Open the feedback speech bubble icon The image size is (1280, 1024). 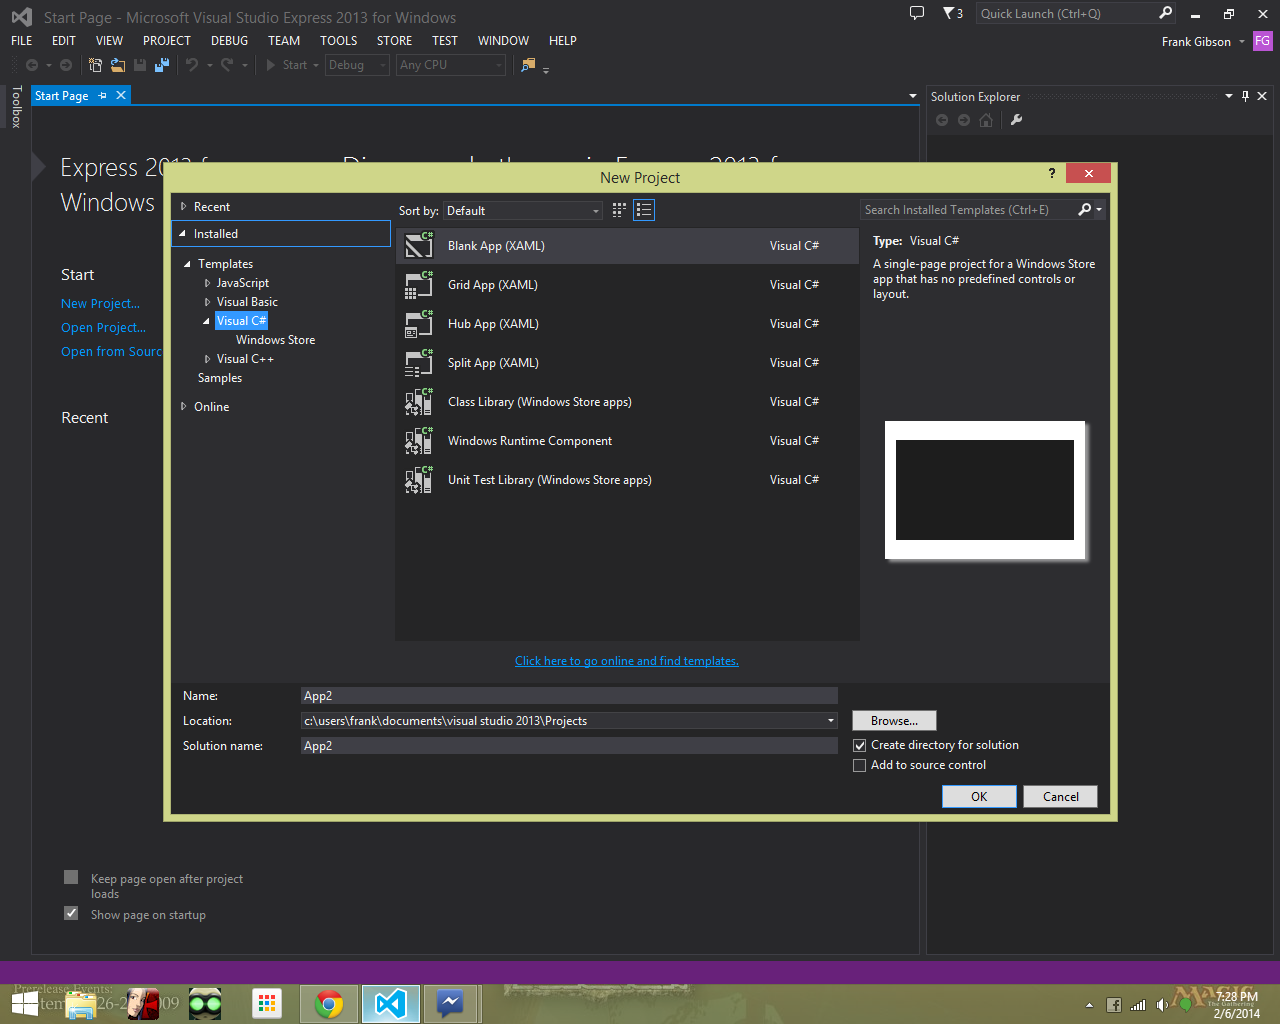coord(917,13)
